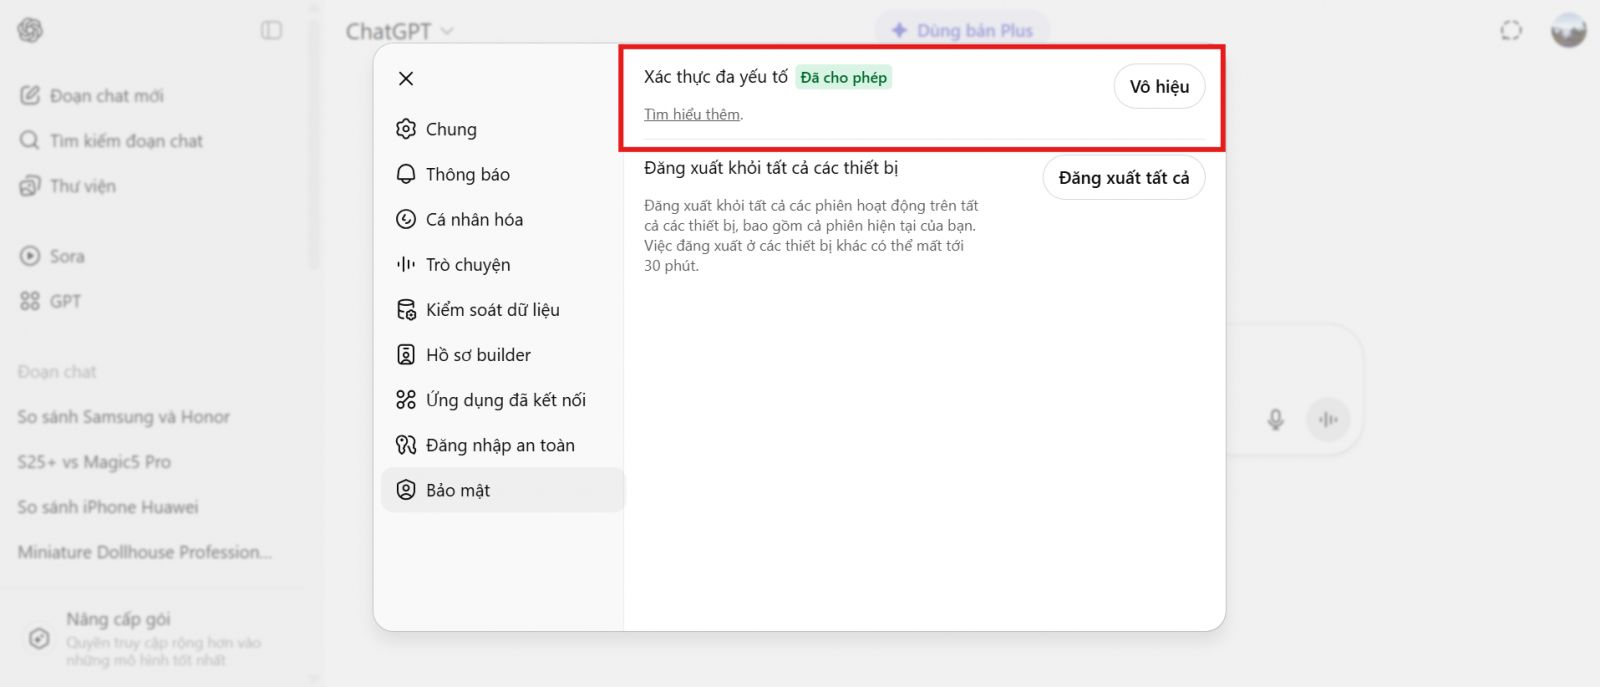Switch to the Thông báo tab
This screenshot has height=687, width=1600.
click(x=503, y=174)
